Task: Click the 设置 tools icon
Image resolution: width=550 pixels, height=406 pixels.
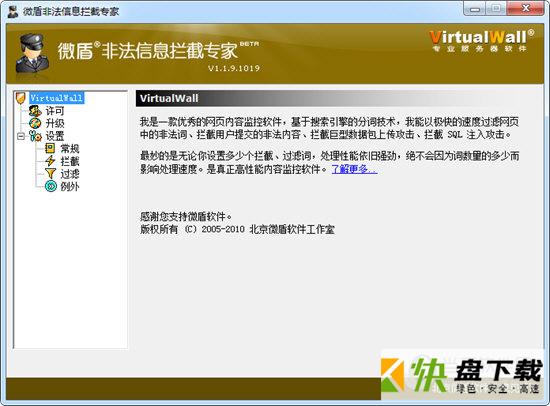Action: pyautogui.click(x=35, y=136)
